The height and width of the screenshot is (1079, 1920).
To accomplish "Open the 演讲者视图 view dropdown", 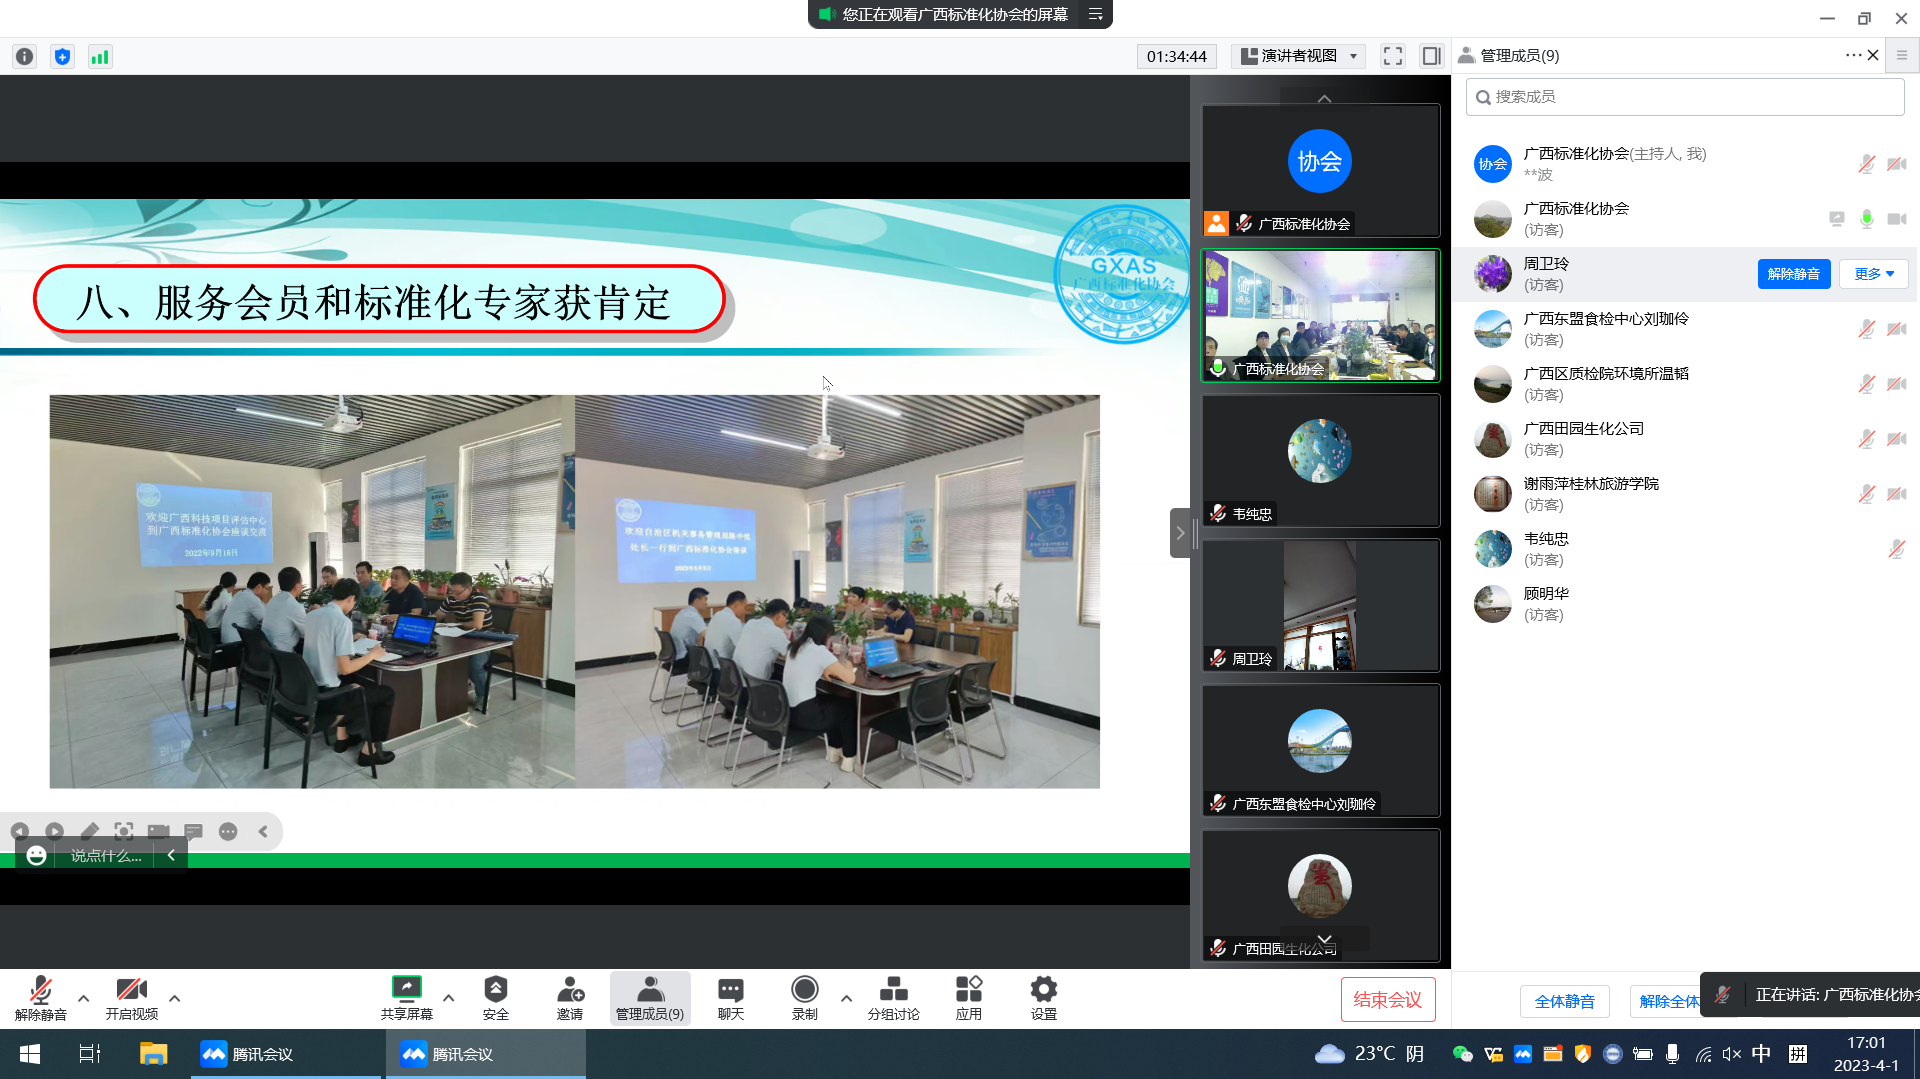I will [x=1299, y=56].
